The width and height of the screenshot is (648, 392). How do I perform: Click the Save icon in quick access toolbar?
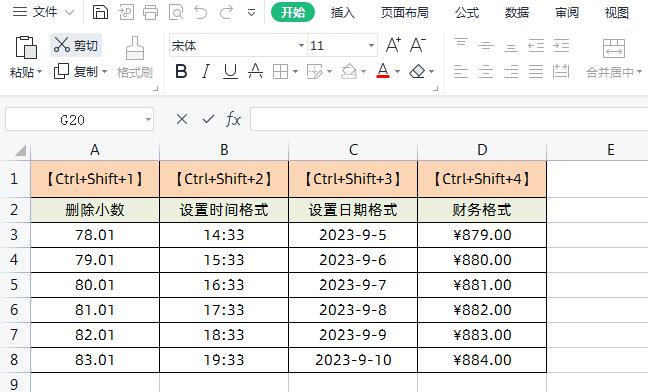tap(100, 12)
